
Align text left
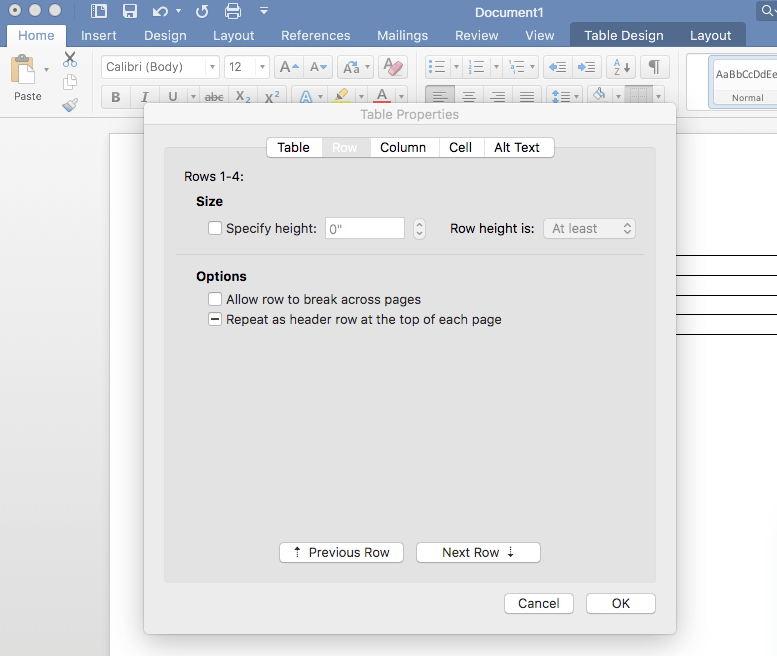pos(440,97)
